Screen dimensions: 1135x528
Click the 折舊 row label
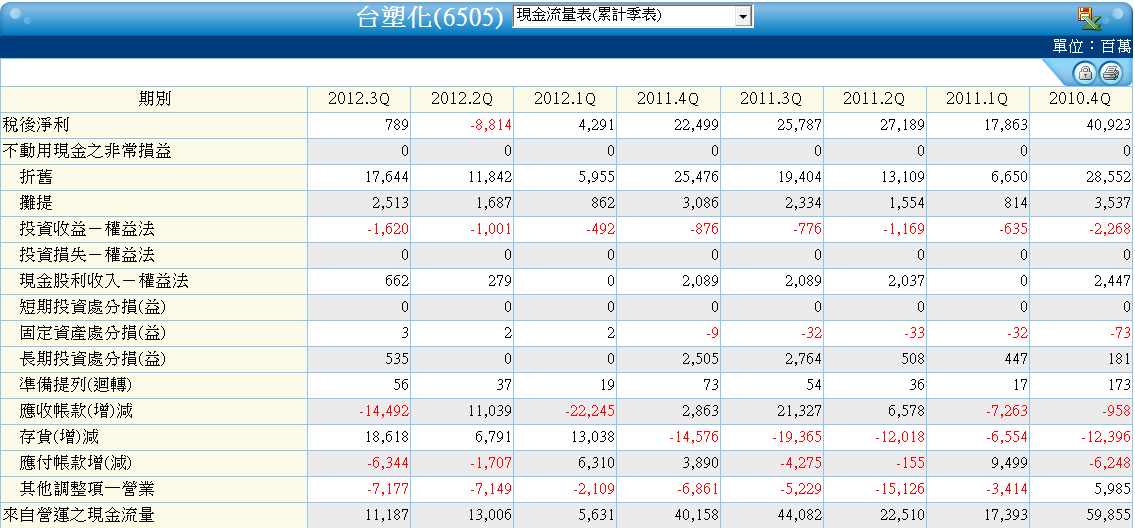(x=36, y=177)
